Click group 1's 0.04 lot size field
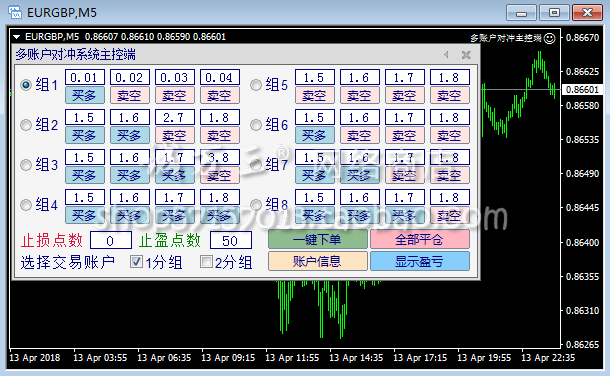Viewport: 610px width, 376px height. click(x=220, y=77)
